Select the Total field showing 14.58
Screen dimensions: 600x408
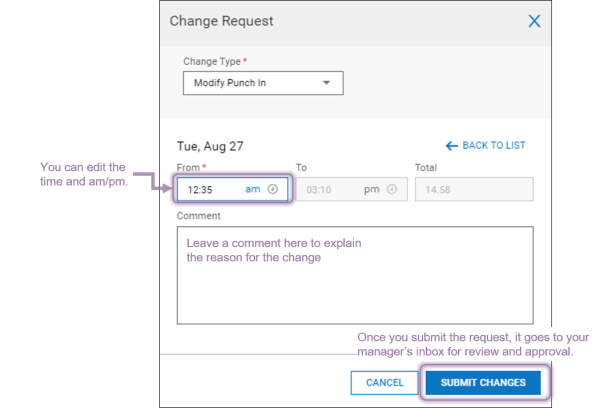[473, 189]
